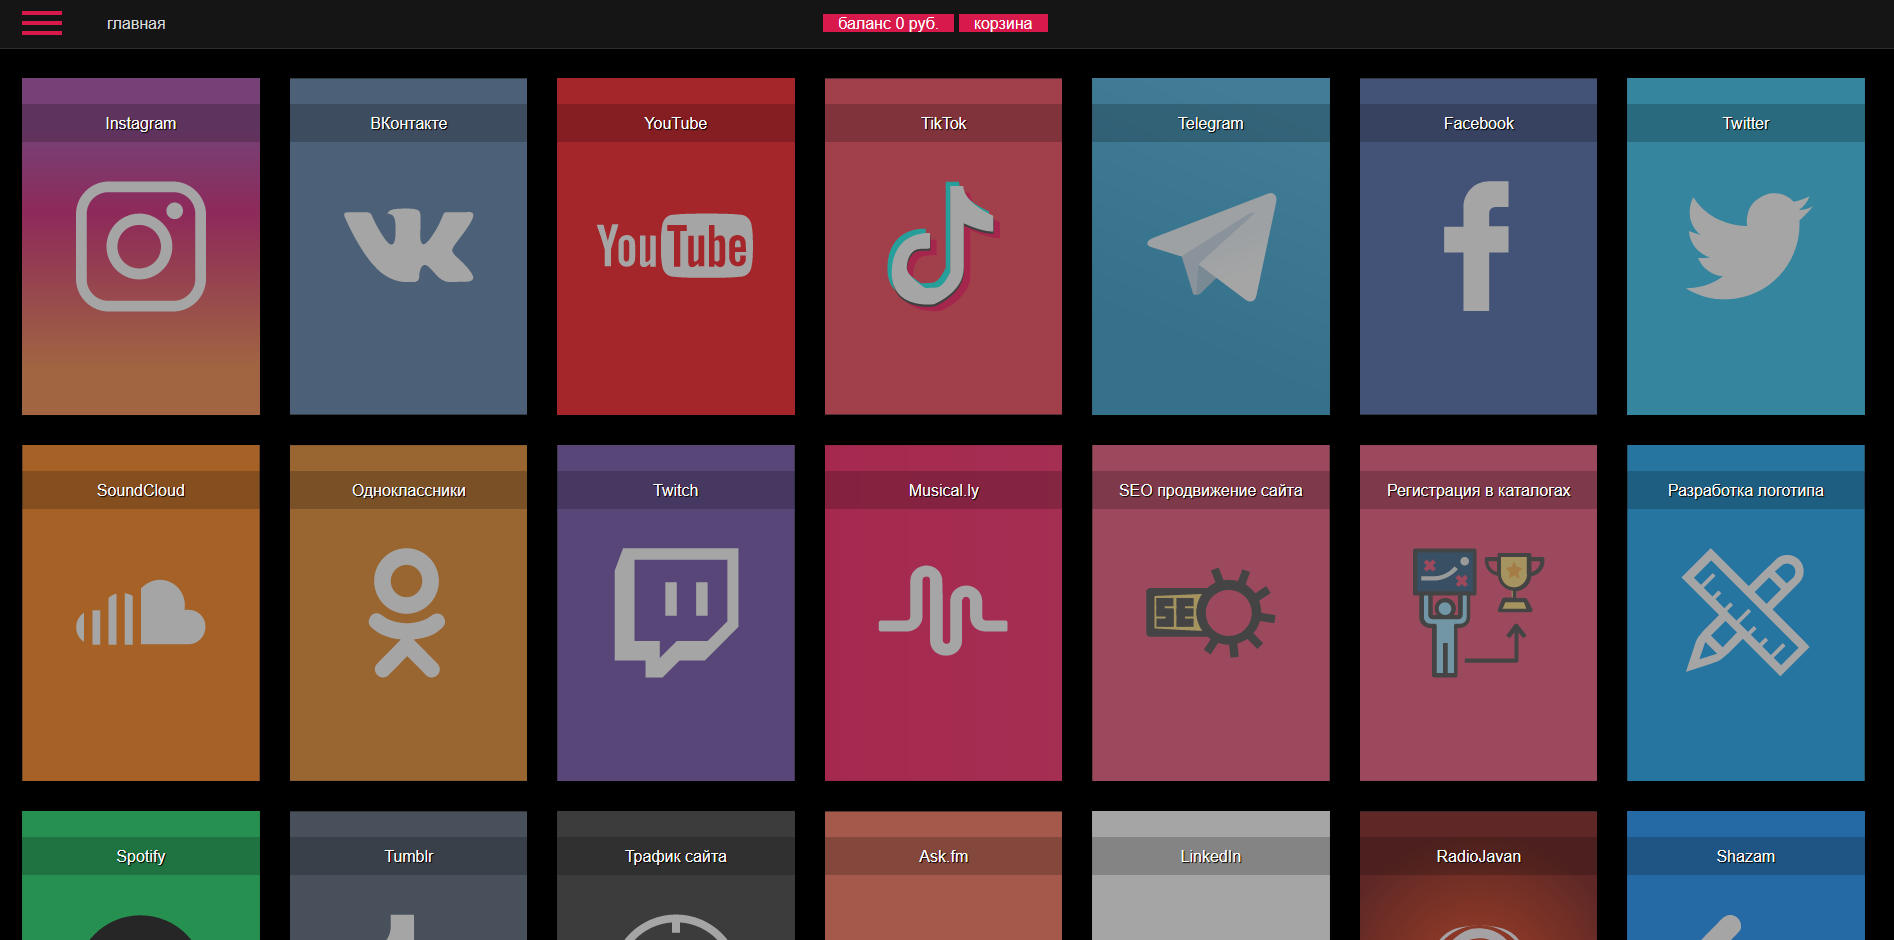
Task: Click the TikTok note logo icon
Action: click(x=943, y=246)
